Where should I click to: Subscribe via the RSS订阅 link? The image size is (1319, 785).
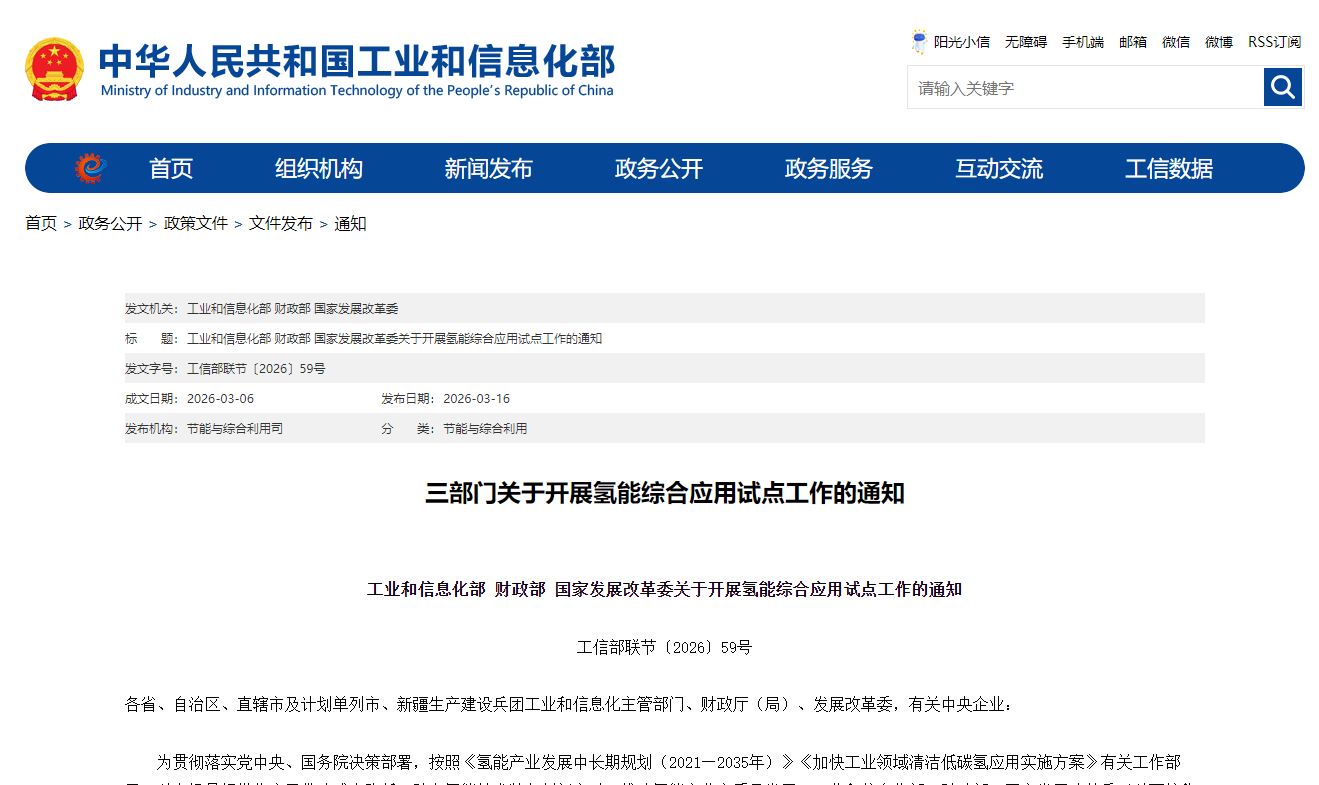pyautogui.click(x=1274, y=42)
